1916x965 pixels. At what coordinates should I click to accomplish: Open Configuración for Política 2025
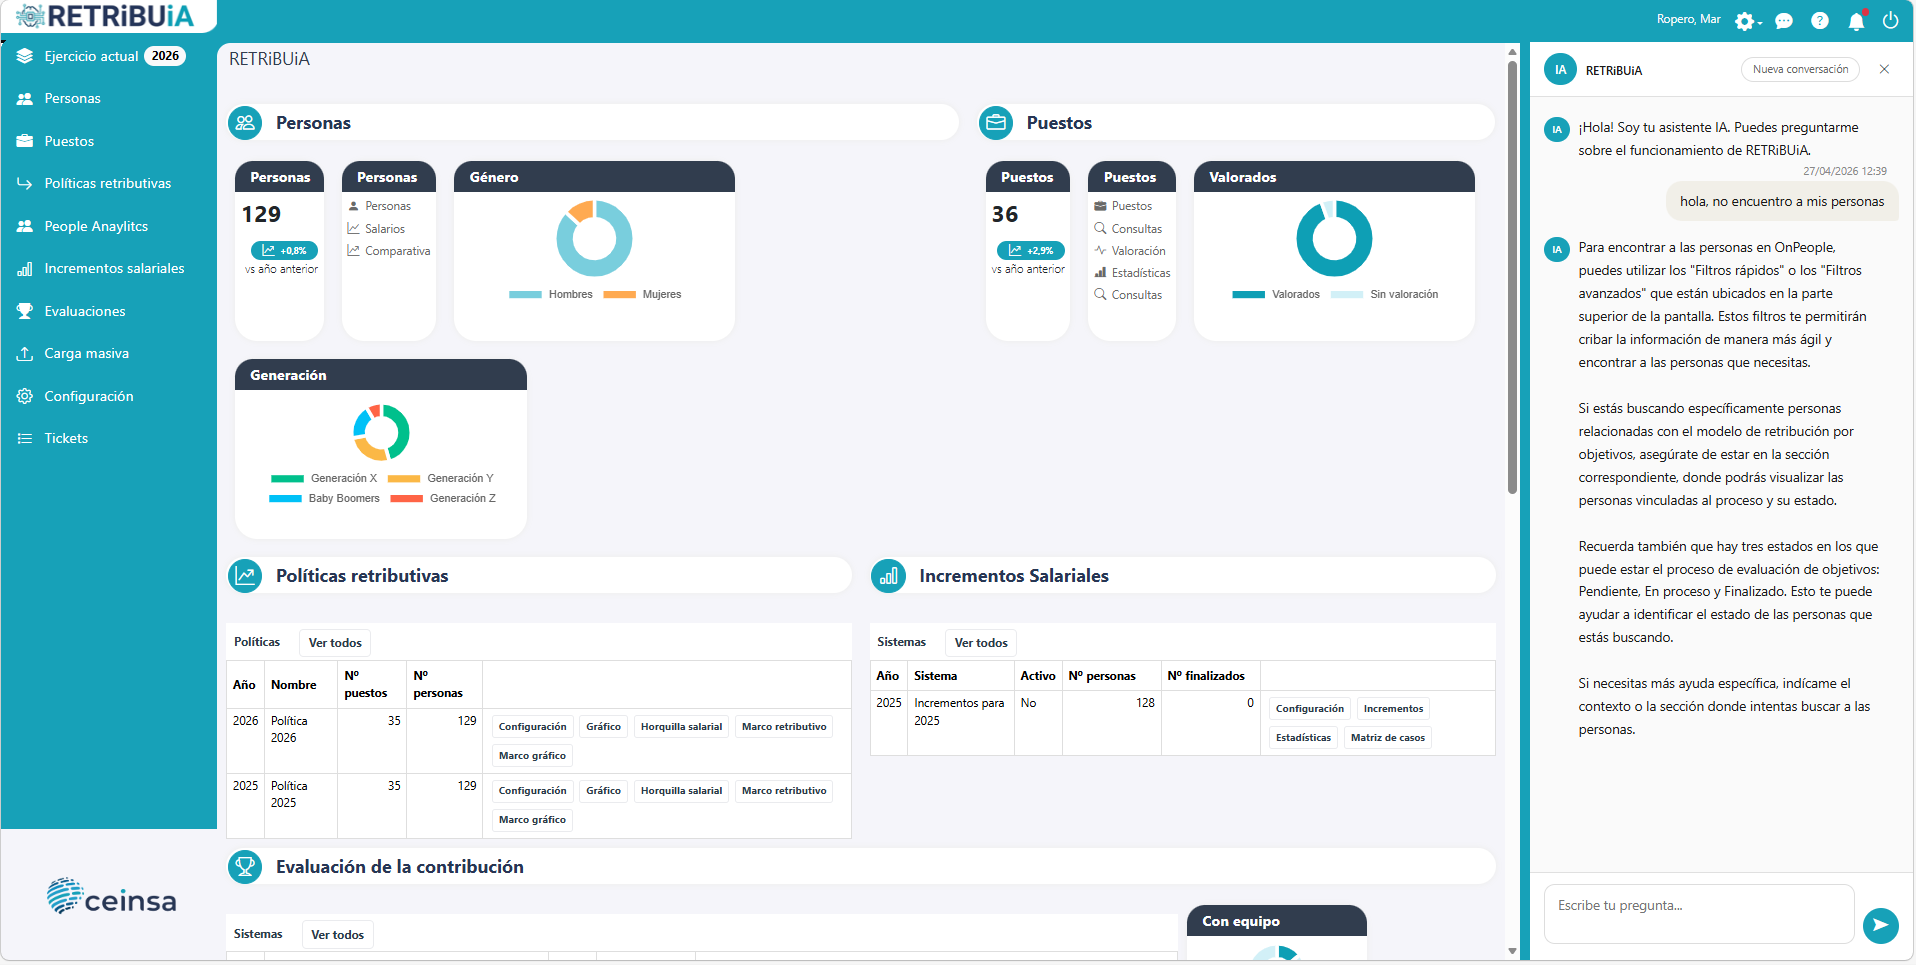(x=532, y=791)
